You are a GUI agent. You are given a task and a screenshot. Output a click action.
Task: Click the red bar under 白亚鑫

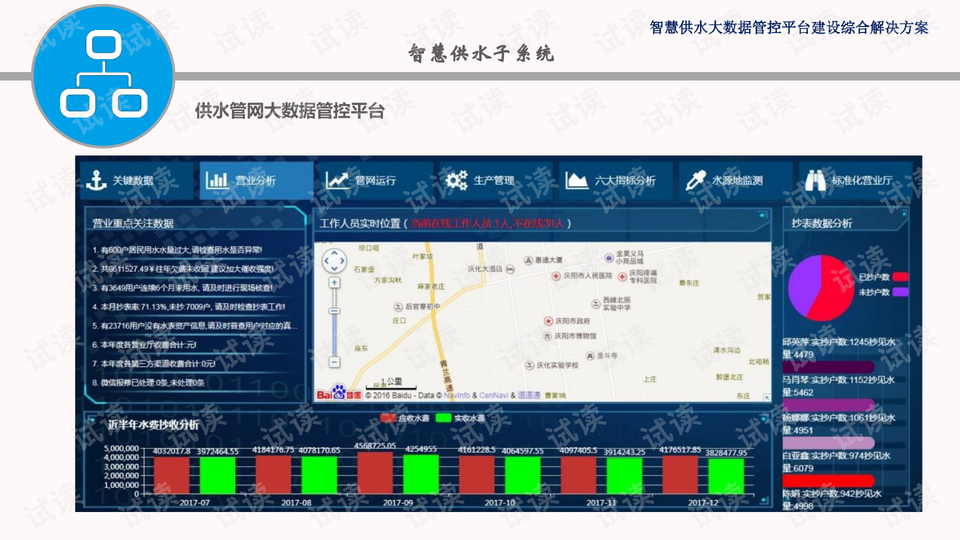(x=828, y=481)
